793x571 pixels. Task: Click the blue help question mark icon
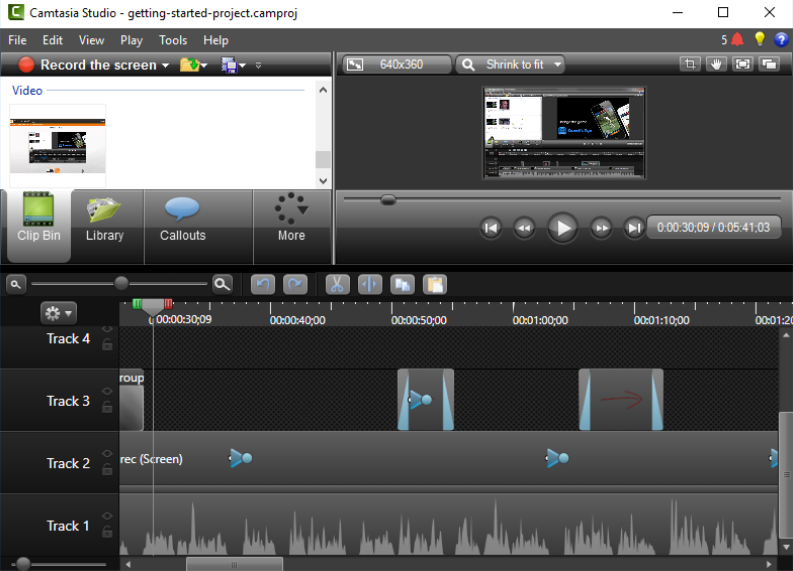(x=781, y=39)
